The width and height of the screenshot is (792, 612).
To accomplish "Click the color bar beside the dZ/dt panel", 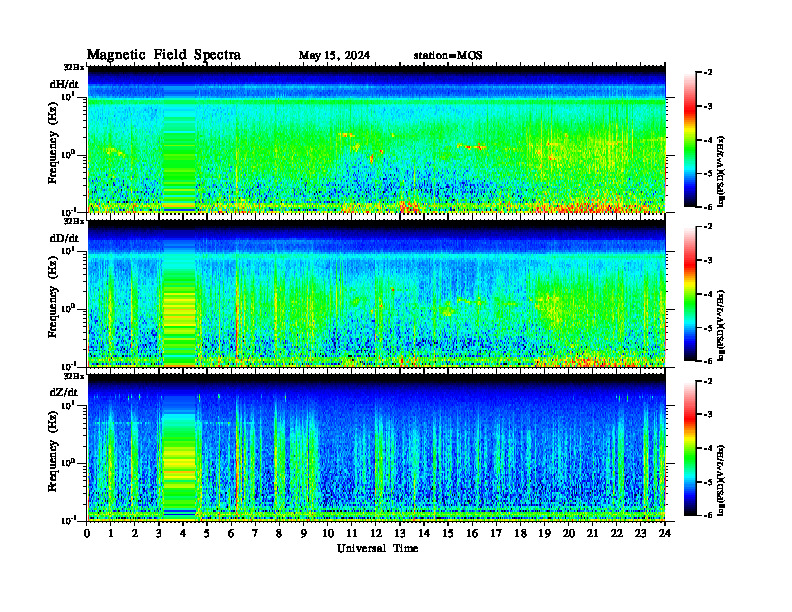I will point(690,448).
